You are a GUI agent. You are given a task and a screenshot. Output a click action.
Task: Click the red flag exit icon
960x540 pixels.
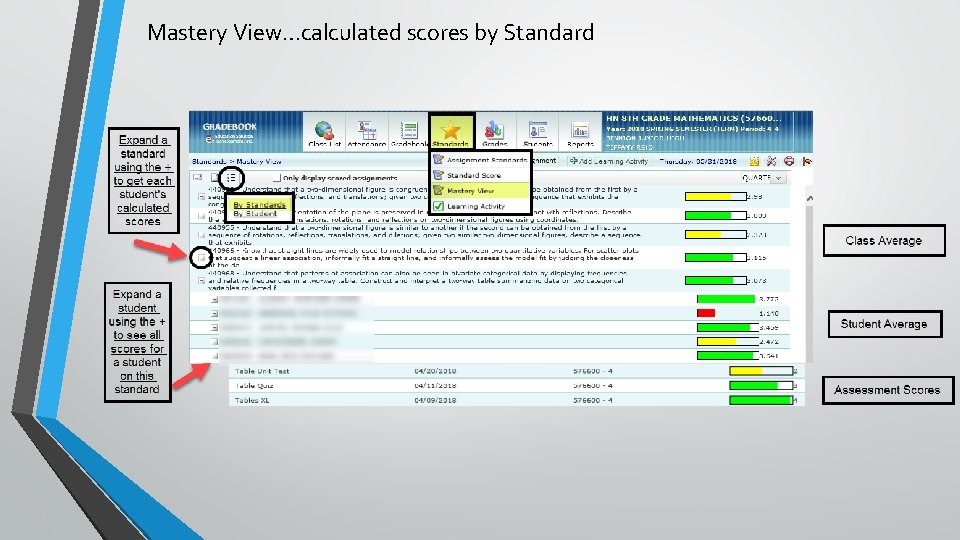(807, 162)
